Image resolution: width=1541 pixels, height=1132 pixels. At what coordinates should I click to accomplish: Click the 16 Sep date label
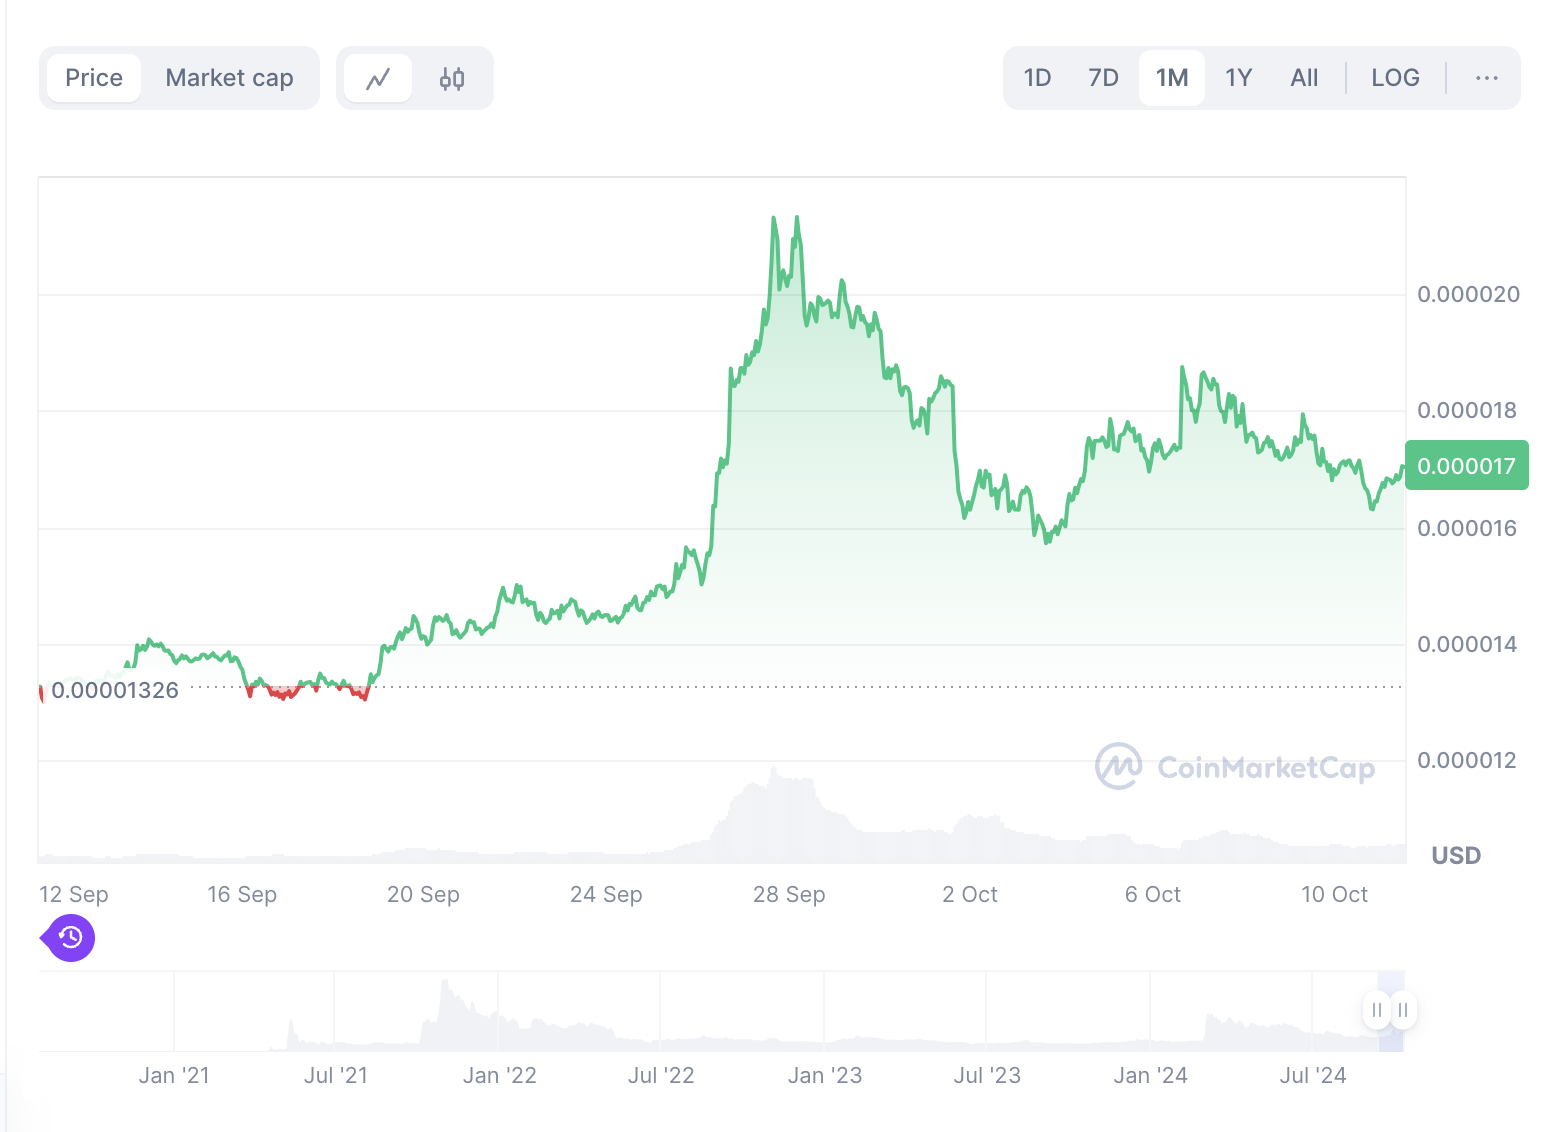click(x=242, y=894)
